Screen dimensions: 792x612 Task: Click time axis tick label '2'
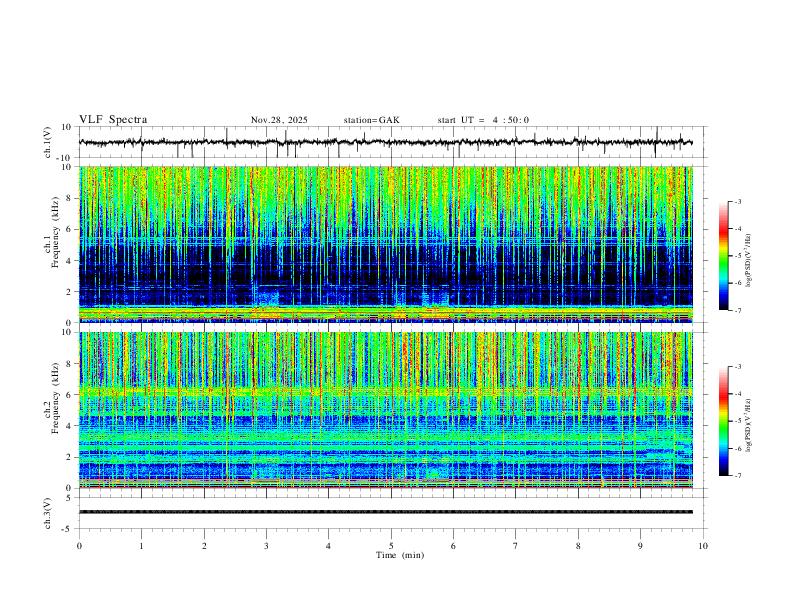tap(204, 546)
